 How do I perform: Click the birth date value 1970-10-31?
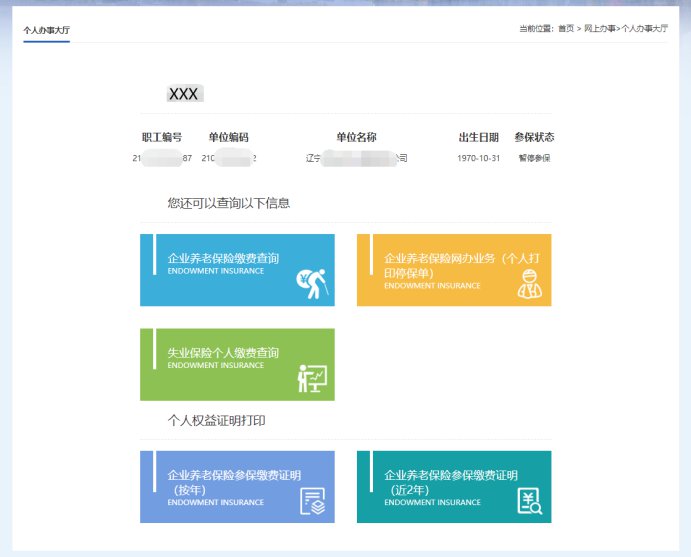tap(478, 158)
